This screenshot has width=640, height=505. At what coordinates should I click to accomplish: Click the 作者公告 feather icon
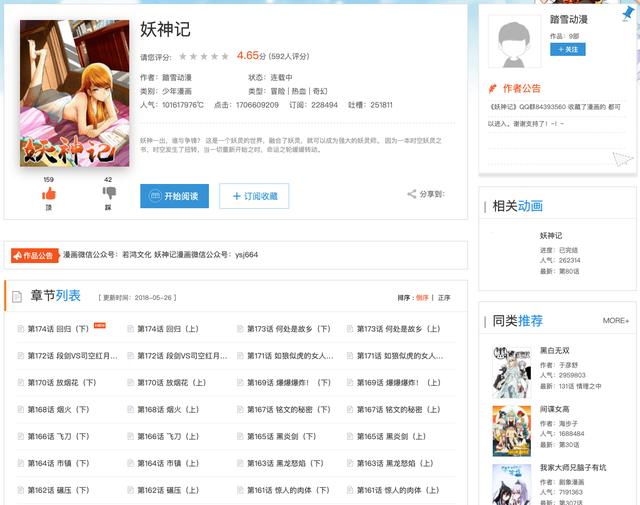click(x=493, y=88)
